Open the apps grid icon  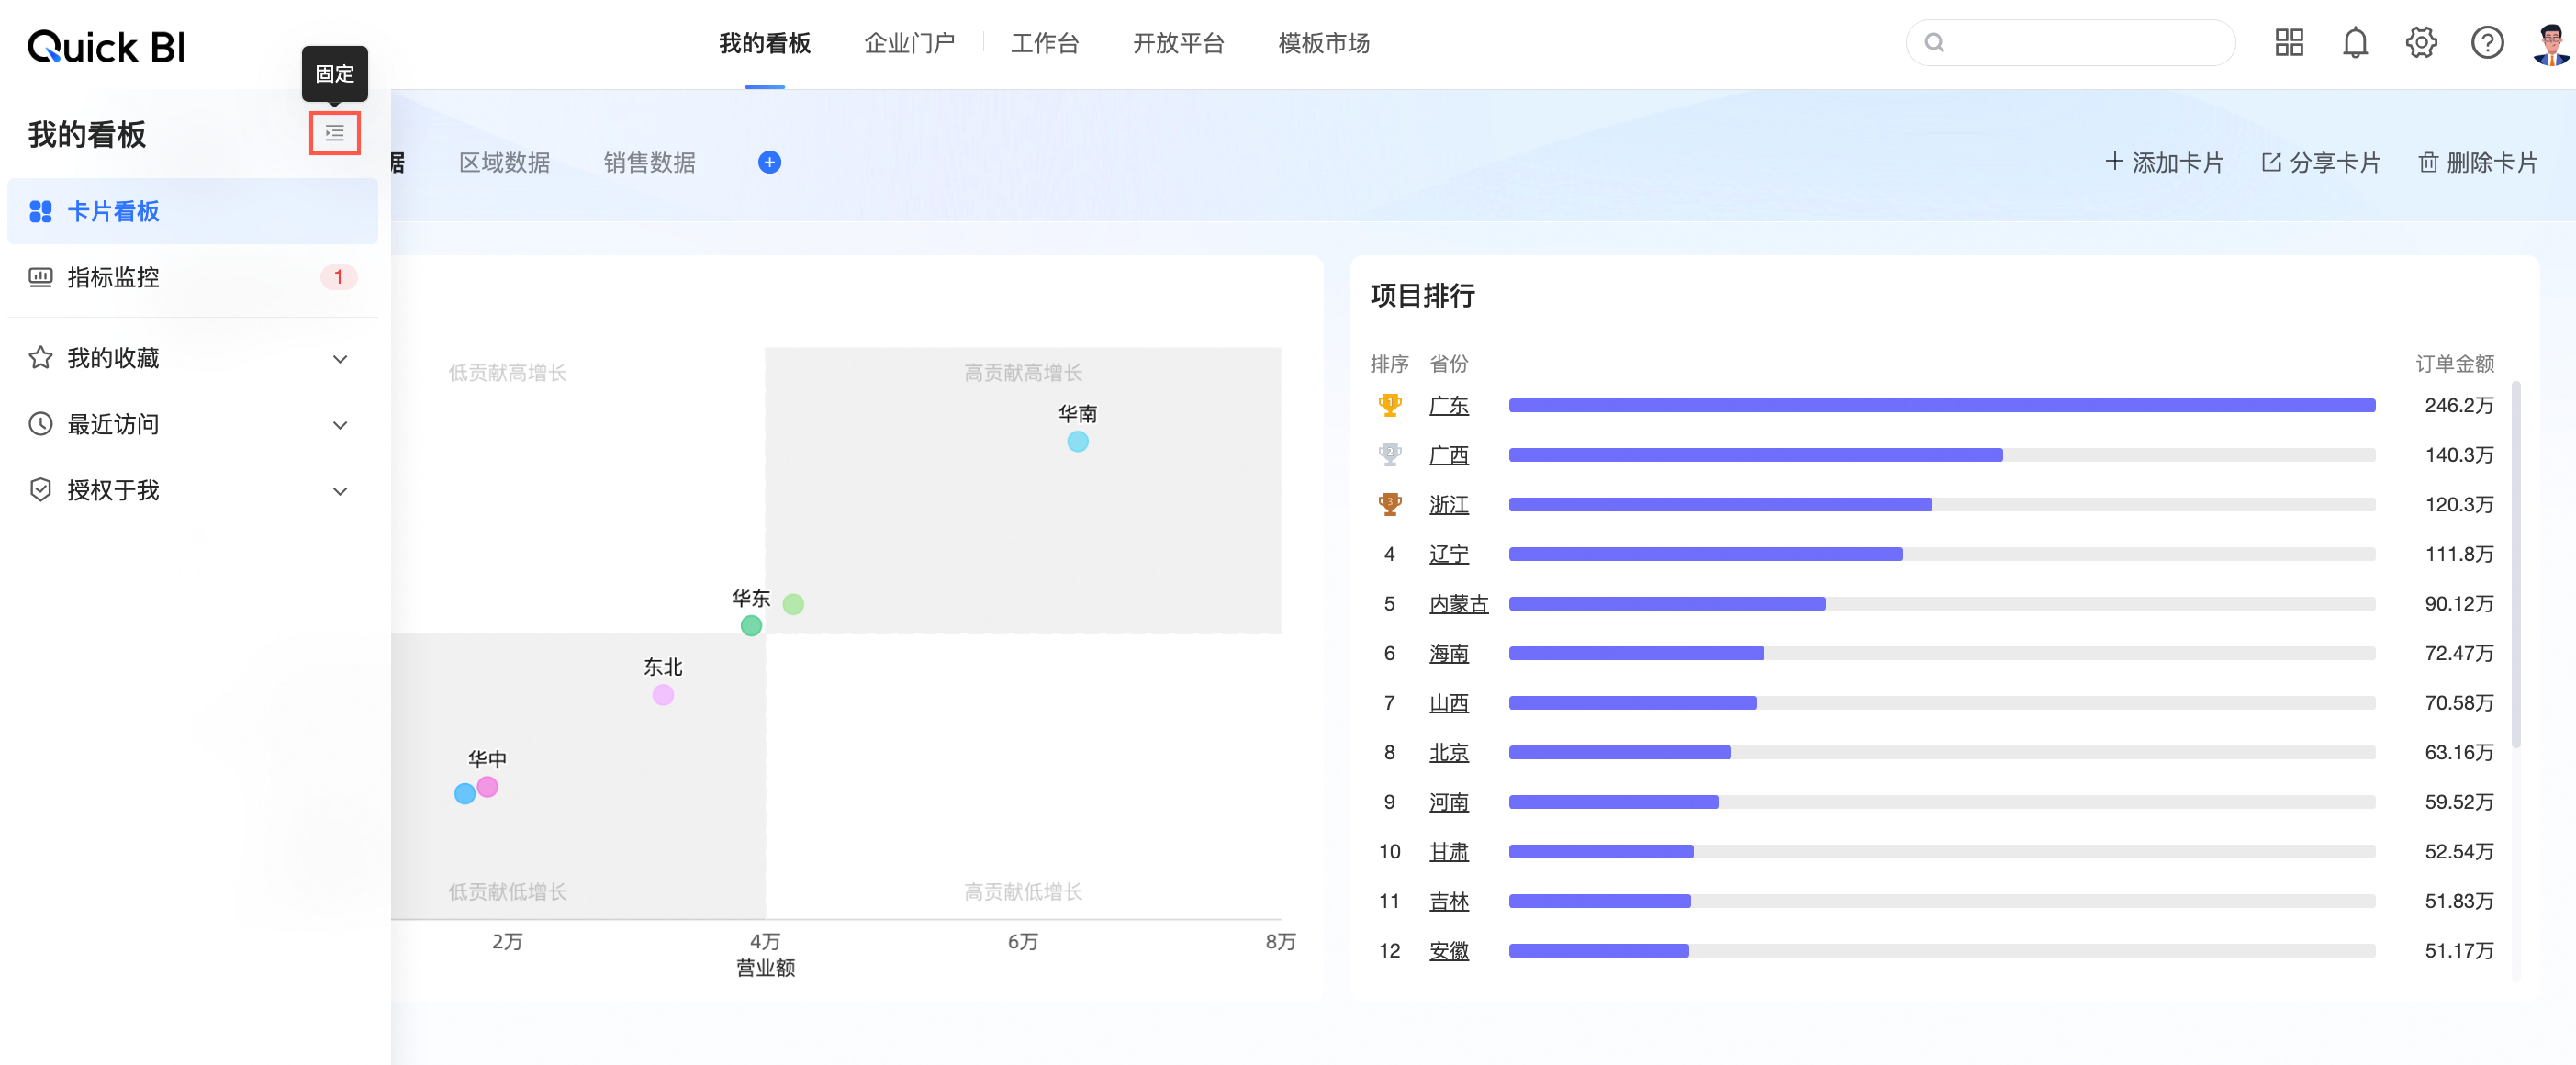coord(2288,43)
